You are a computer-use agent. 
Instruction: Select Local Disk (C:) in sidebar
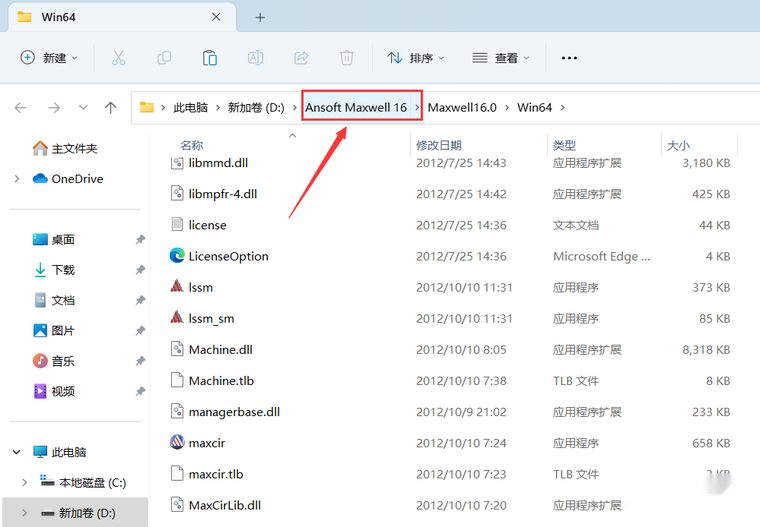tap(83, 482)
